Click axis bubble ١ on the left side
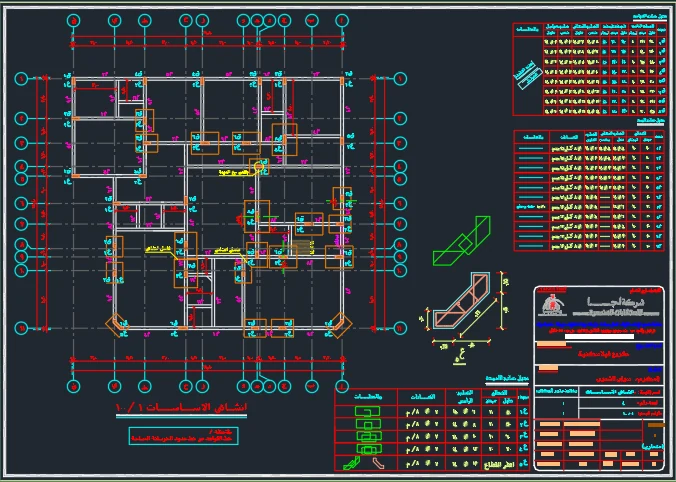The width and height of the screenshot is (676, 482). coord(21,78)
